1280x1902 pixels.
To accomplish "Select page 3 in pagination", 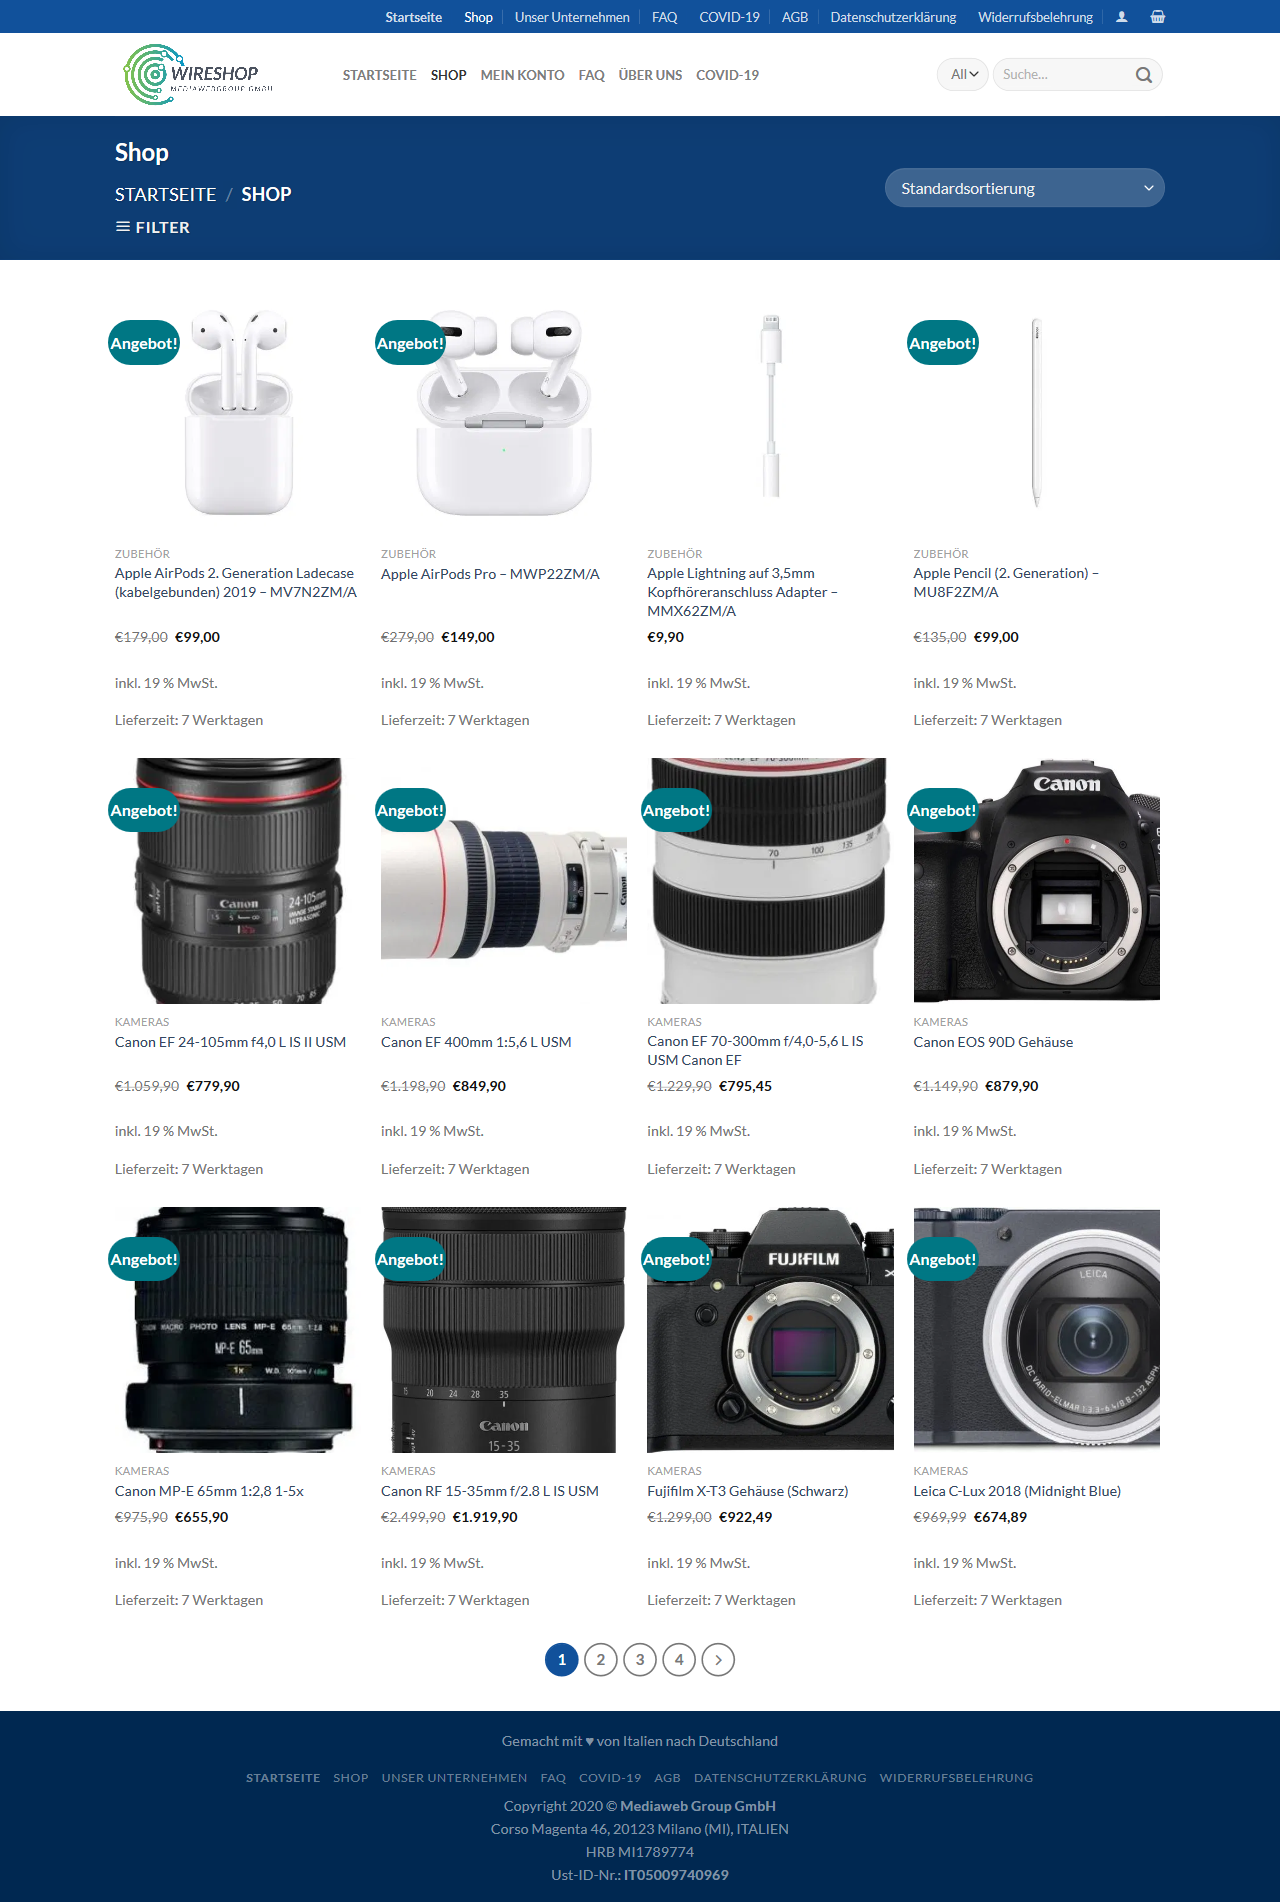I will click(x=640, y=1660).
